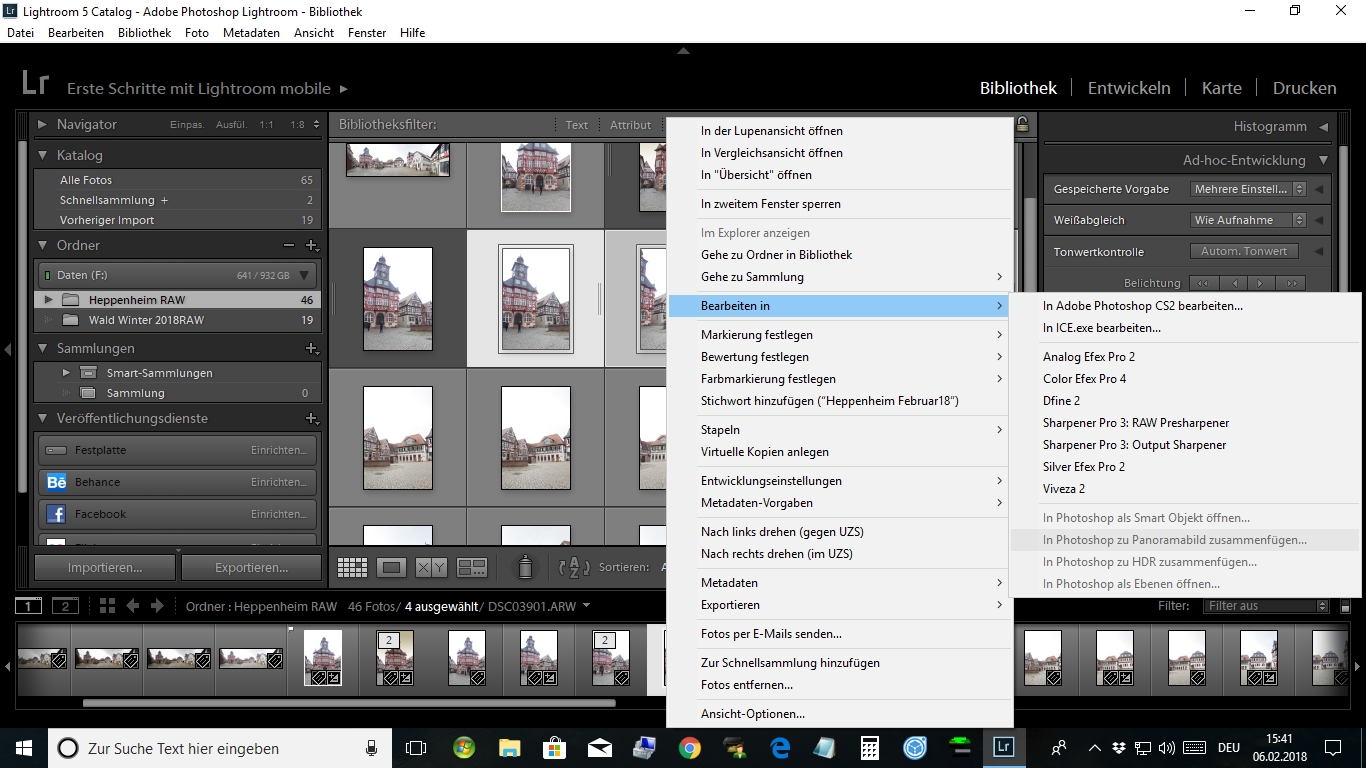Collapse the Sammlungen panel

coord(43,348)
